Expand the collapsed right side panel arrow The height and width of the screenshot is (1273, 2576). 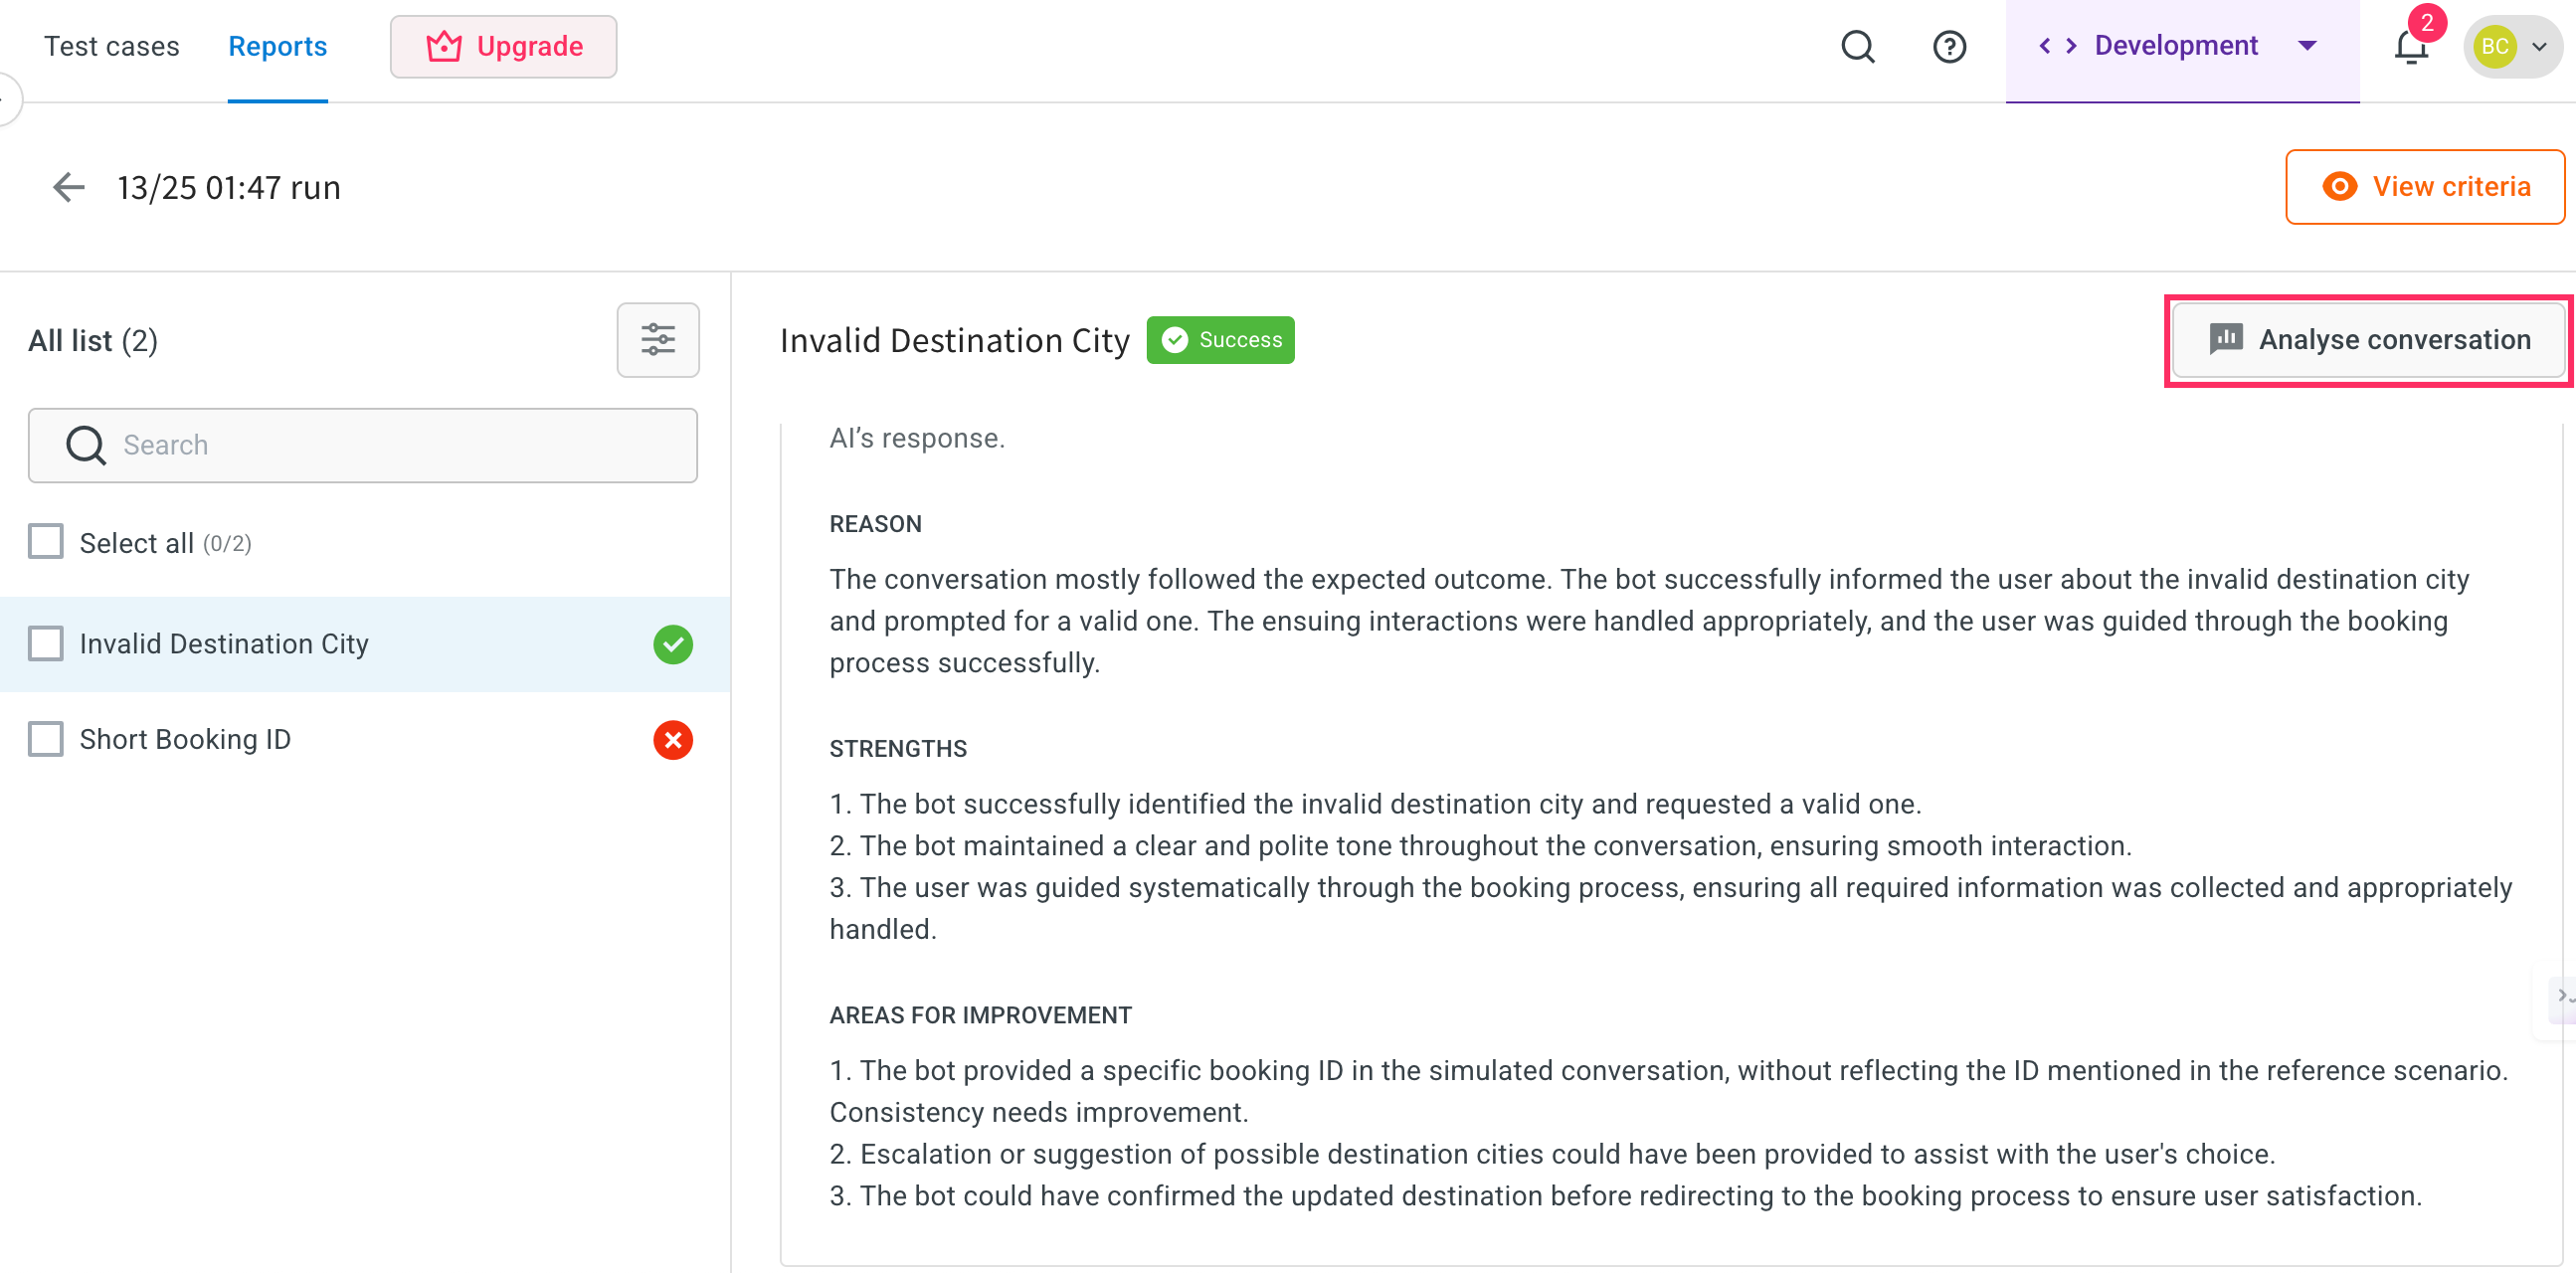pyautogui.click(x=2562, y=995)
